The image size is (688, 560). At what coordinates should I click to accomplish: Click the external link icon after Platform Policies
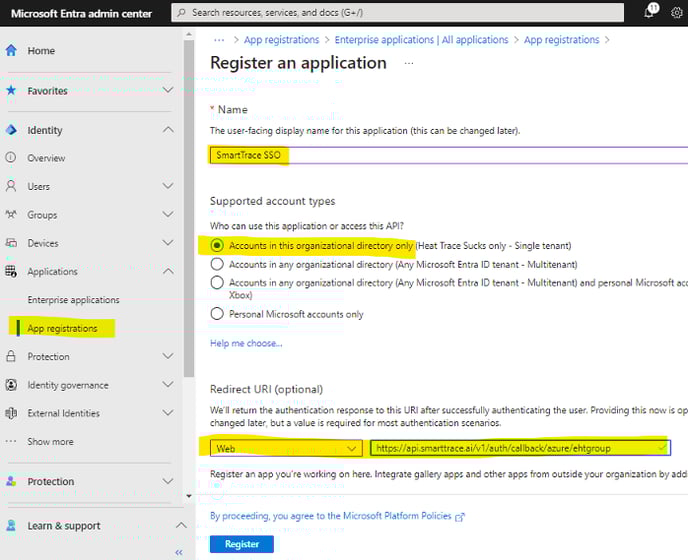[459, 517]
